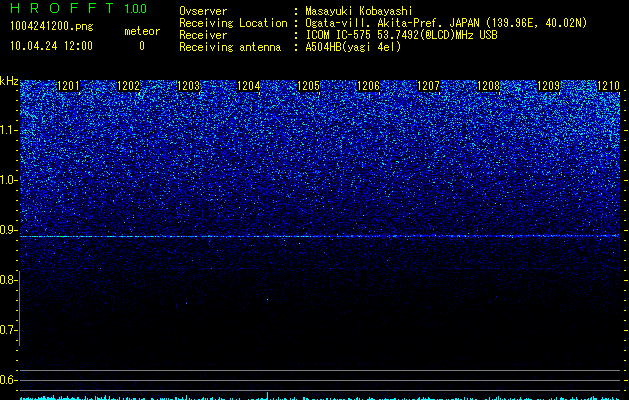Click the 1203 time marker
The width and height of the screenshot is (629, 400).
(189, 86)
